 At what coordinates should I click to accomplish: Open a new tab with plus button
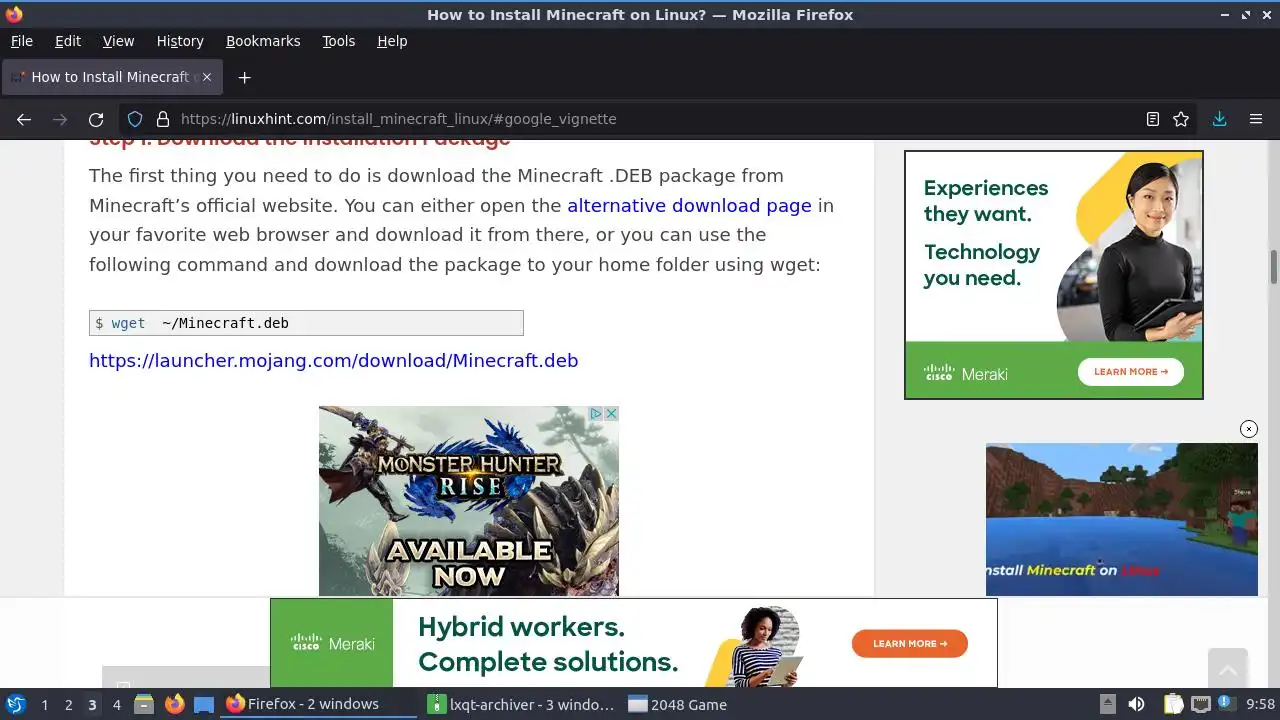point(244,77)
